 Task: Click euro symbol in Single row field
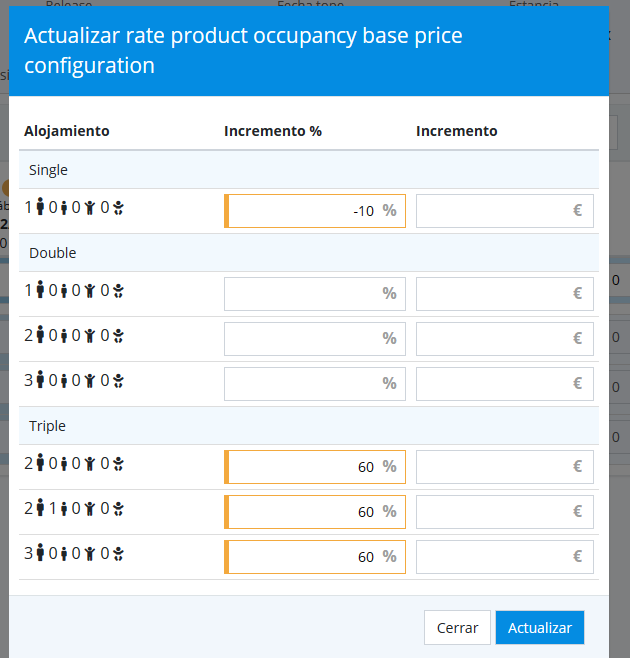tap(577, 211)
